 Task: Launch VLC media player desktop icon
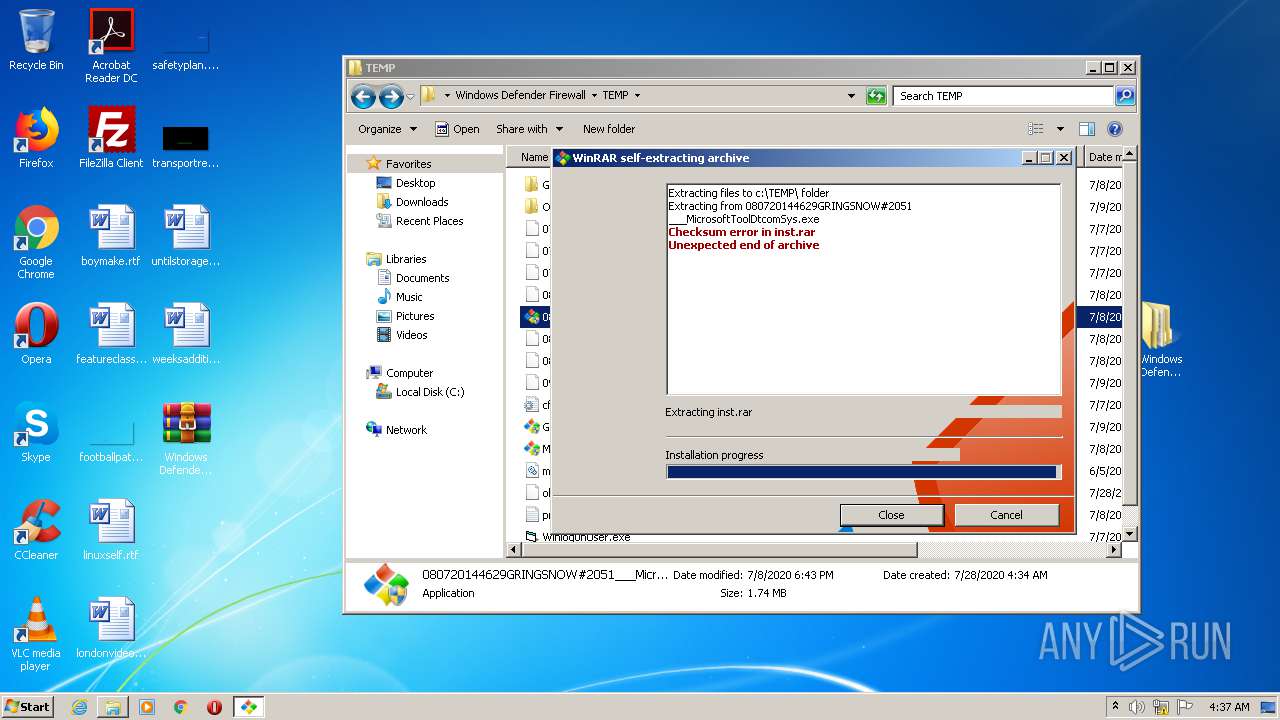[x=36, y=635]
